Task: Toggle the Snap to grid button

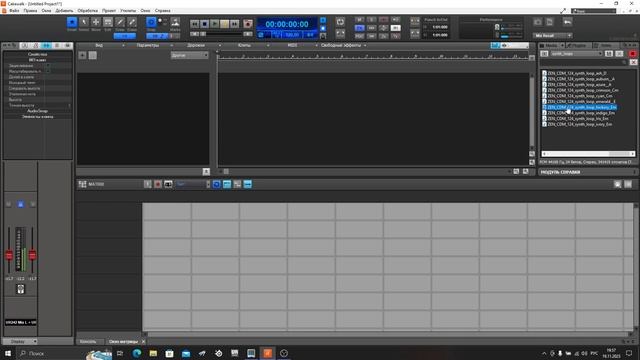Action: coord(151,22)
